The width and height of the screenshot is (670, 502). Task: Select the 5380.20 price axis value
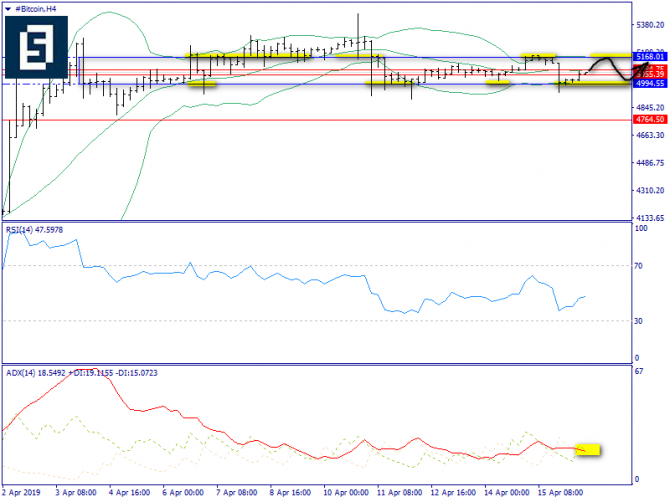[x=650, y=25]
